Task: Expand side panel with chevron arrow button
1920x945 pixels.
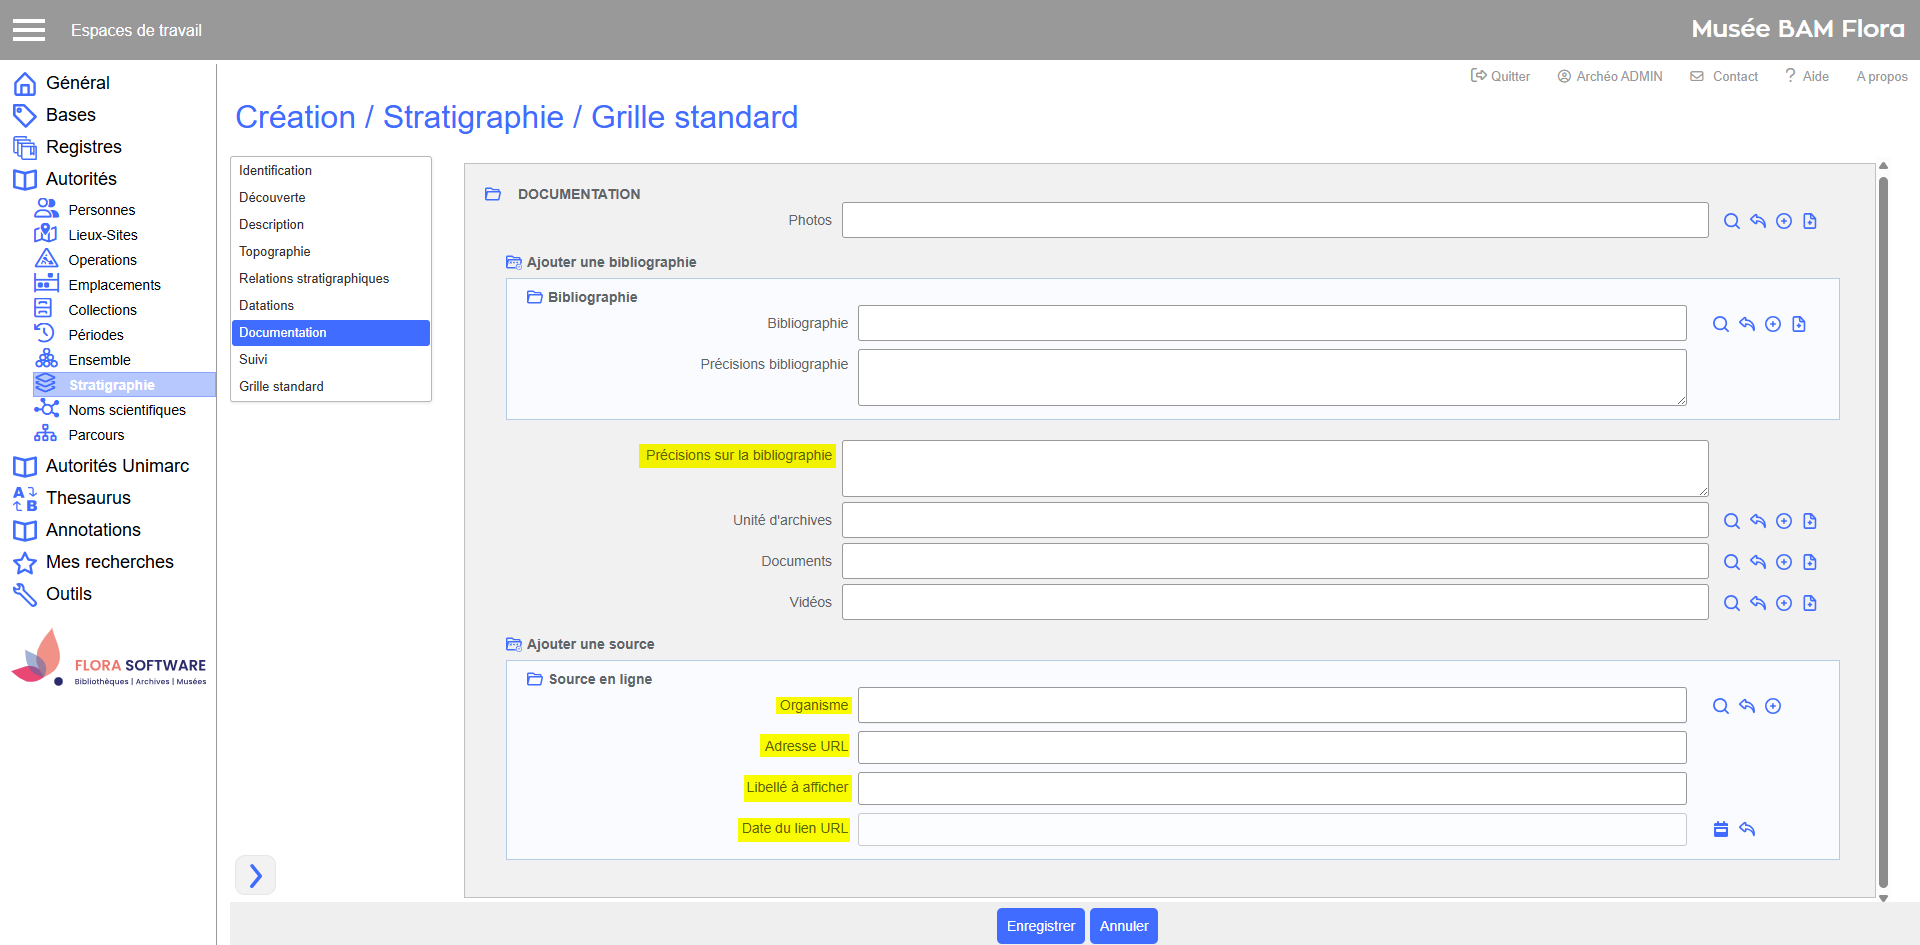Action: click(x=255, y=875)
